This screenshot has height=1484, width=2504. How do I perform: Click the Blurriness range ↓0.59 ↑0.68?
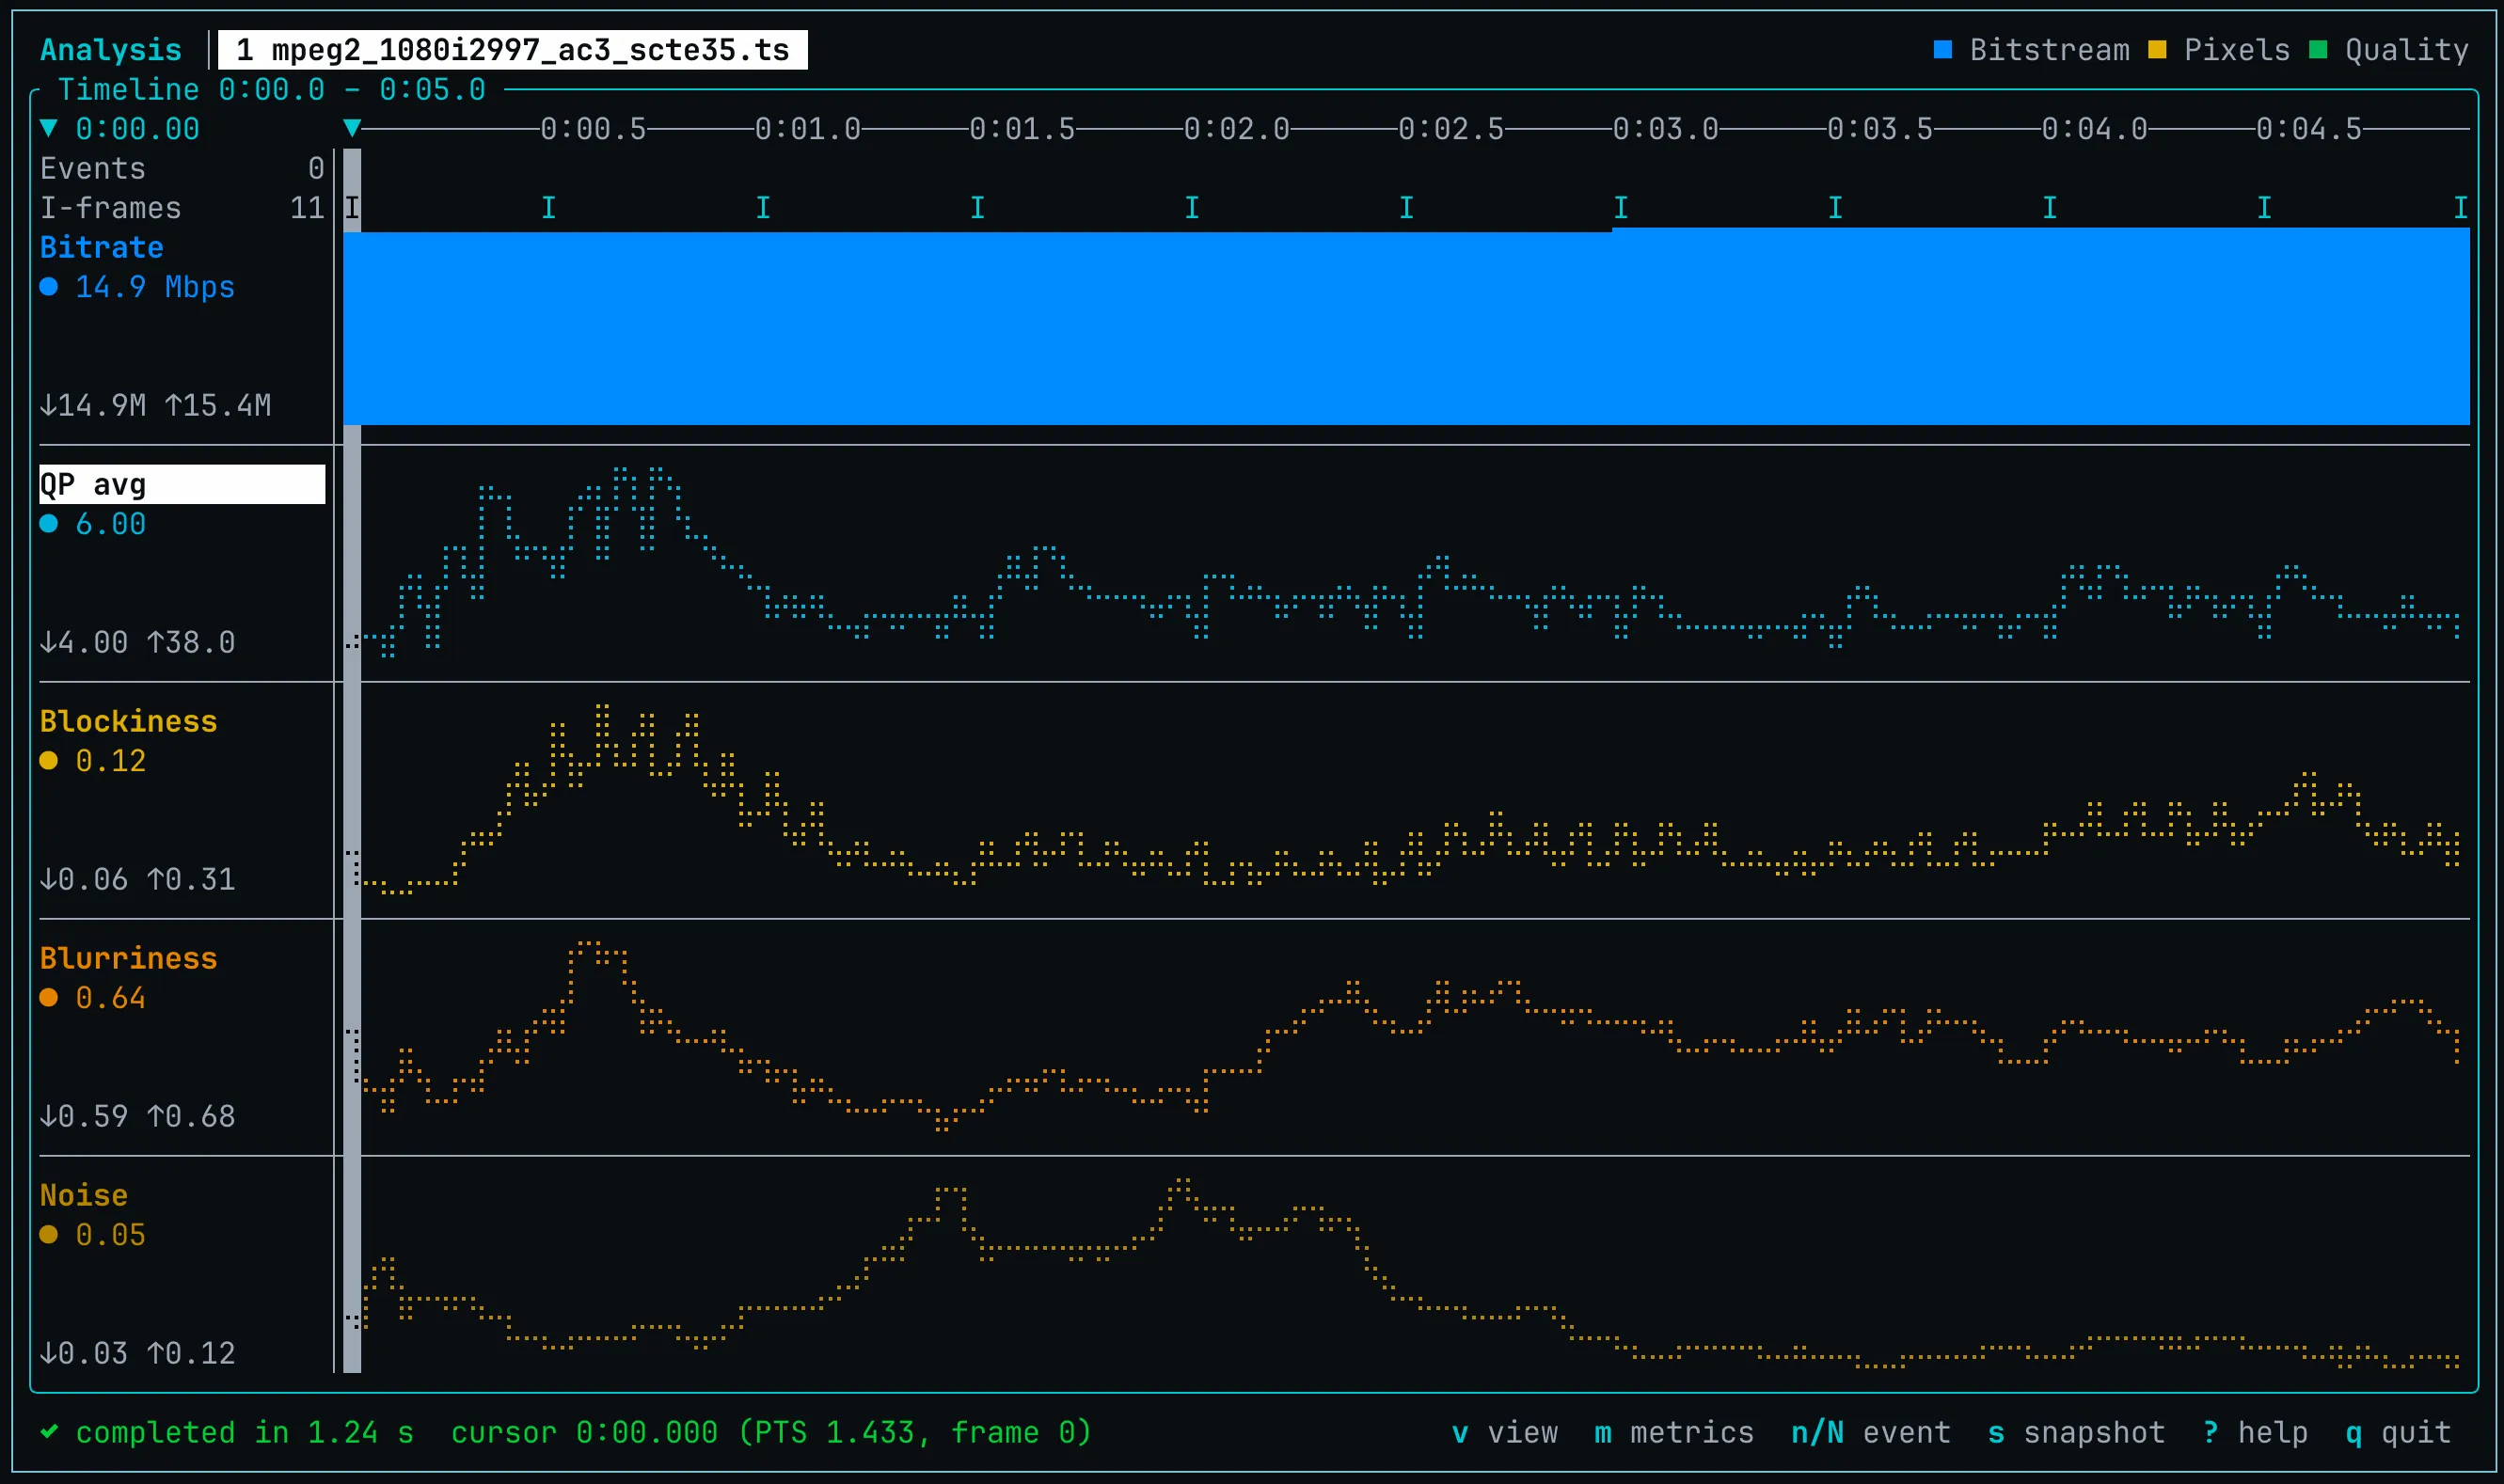coord(138,1116)
